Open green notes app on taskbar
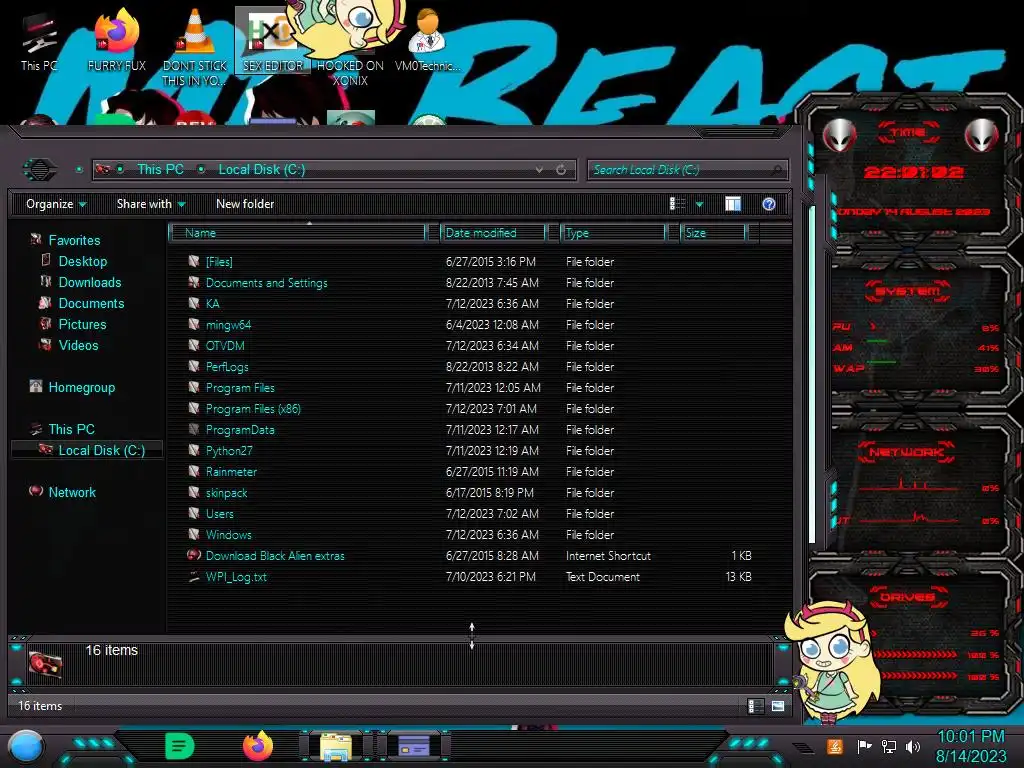The height and width of the screenshot is (768, 1024). coord(180,746)
